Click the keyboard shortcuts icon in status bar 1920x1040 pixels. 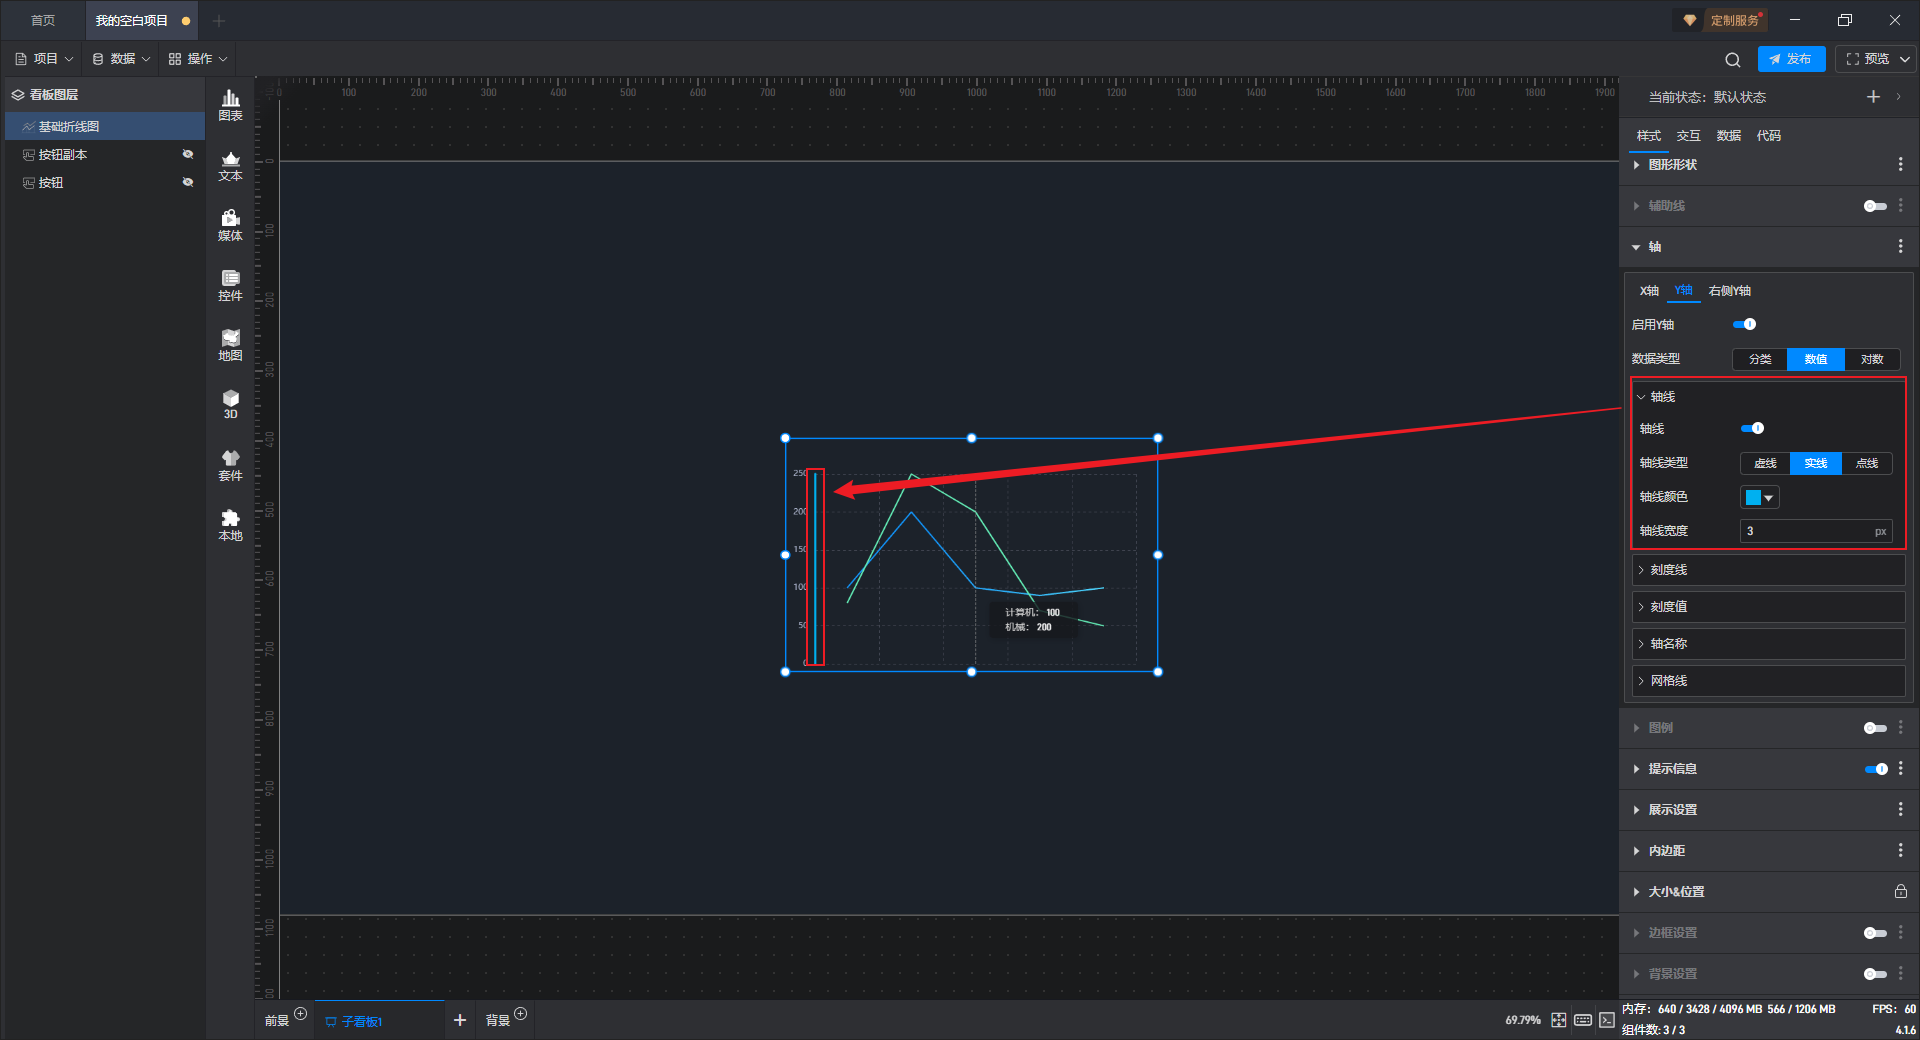tap(1583, 1020)
